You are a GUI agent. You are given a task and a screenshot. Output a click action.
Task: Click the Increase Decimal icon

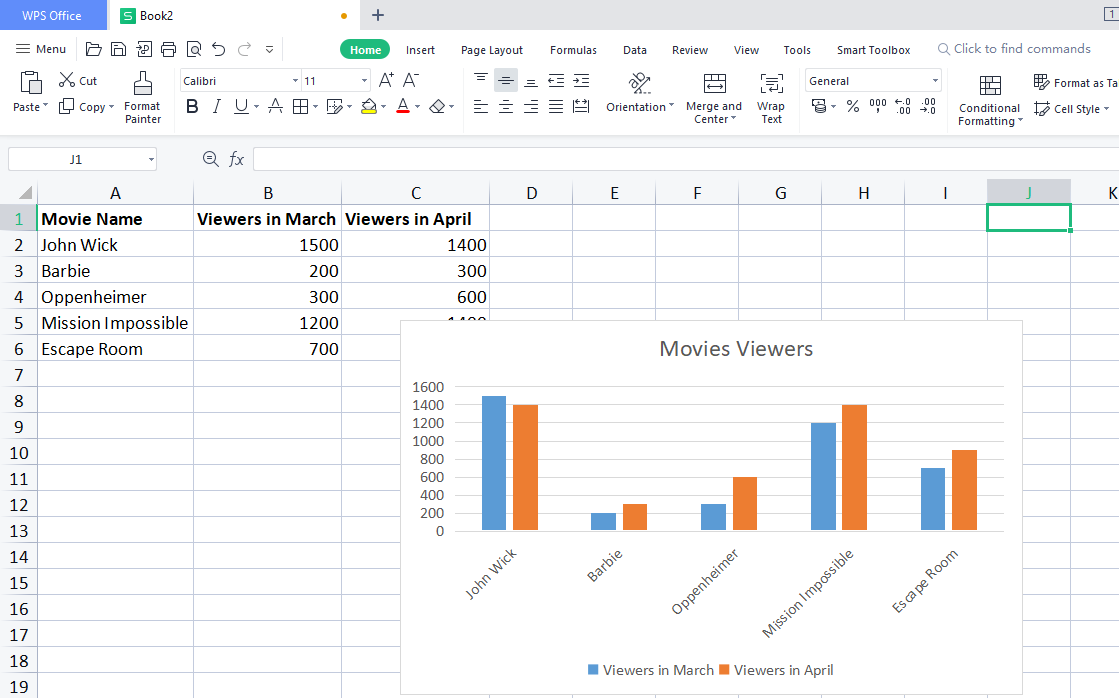point(901,106)
